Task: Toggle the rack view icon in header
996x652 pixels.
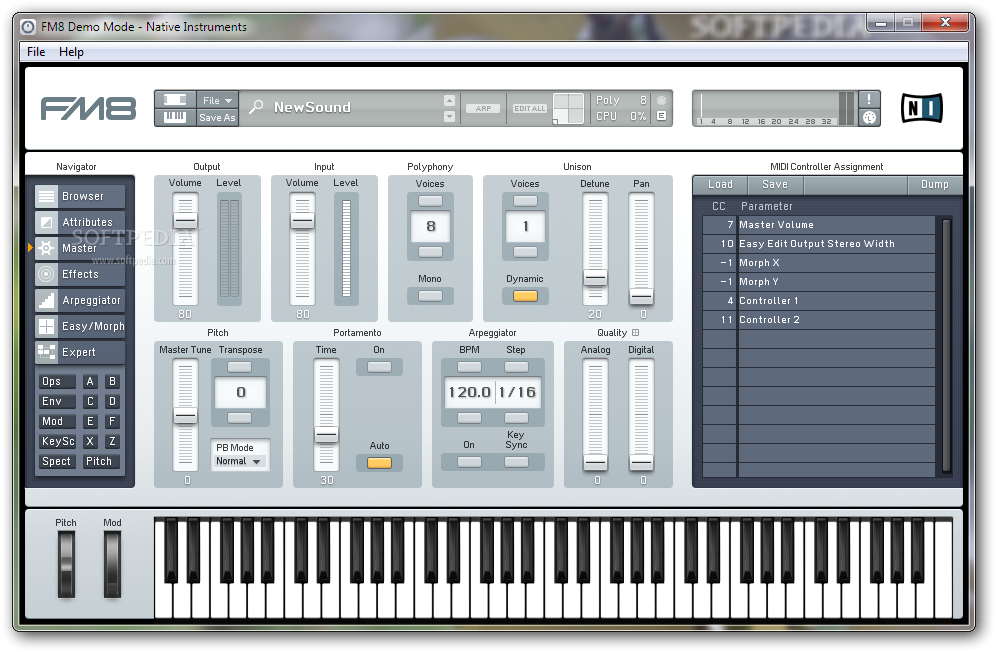Action: [175, 100]
